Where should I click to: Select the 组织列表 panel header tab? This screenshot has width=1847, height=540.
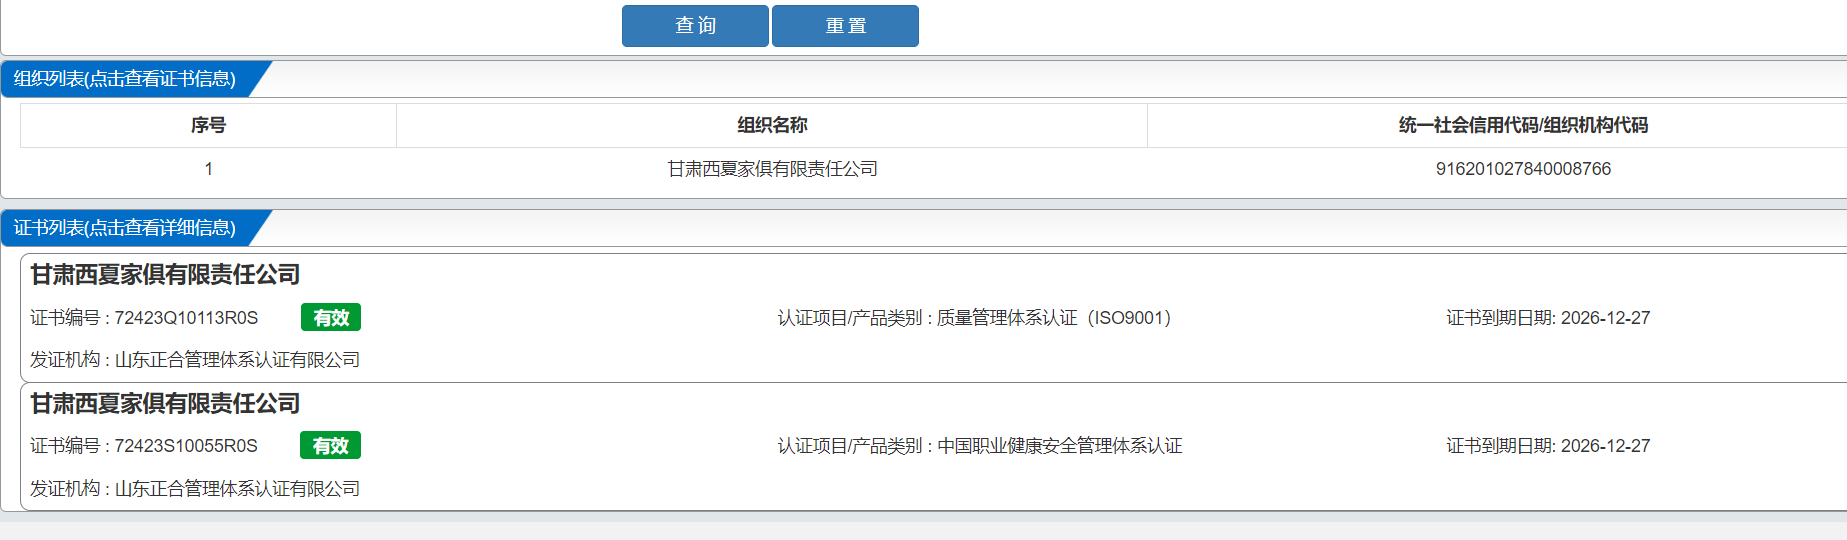click(x=125, y=79)
